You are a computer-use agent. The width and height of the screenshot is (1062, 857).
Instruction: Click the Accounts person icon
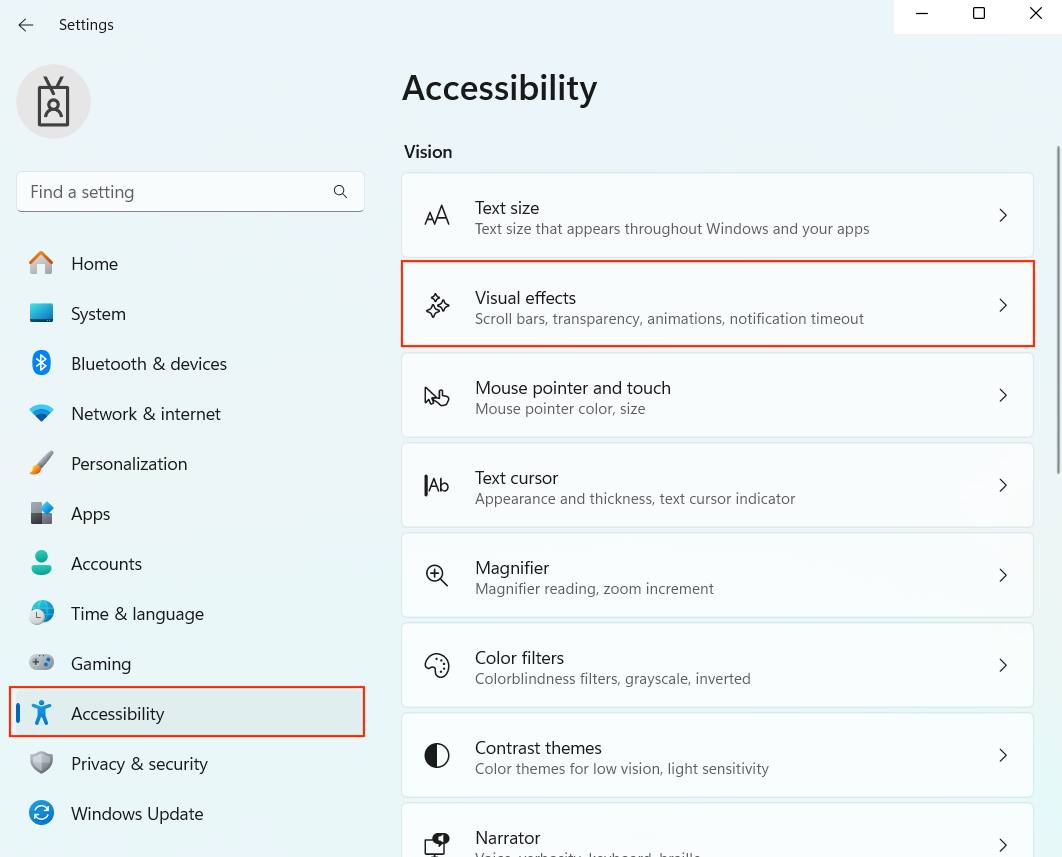41,563
